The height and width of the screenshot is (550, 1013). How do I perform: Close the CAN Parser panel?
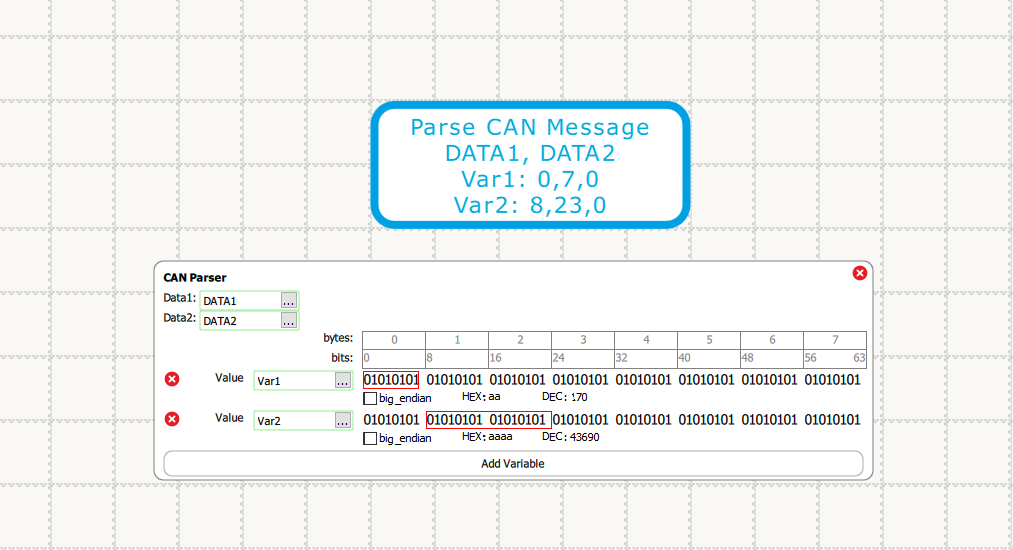(x=859, y=273)
